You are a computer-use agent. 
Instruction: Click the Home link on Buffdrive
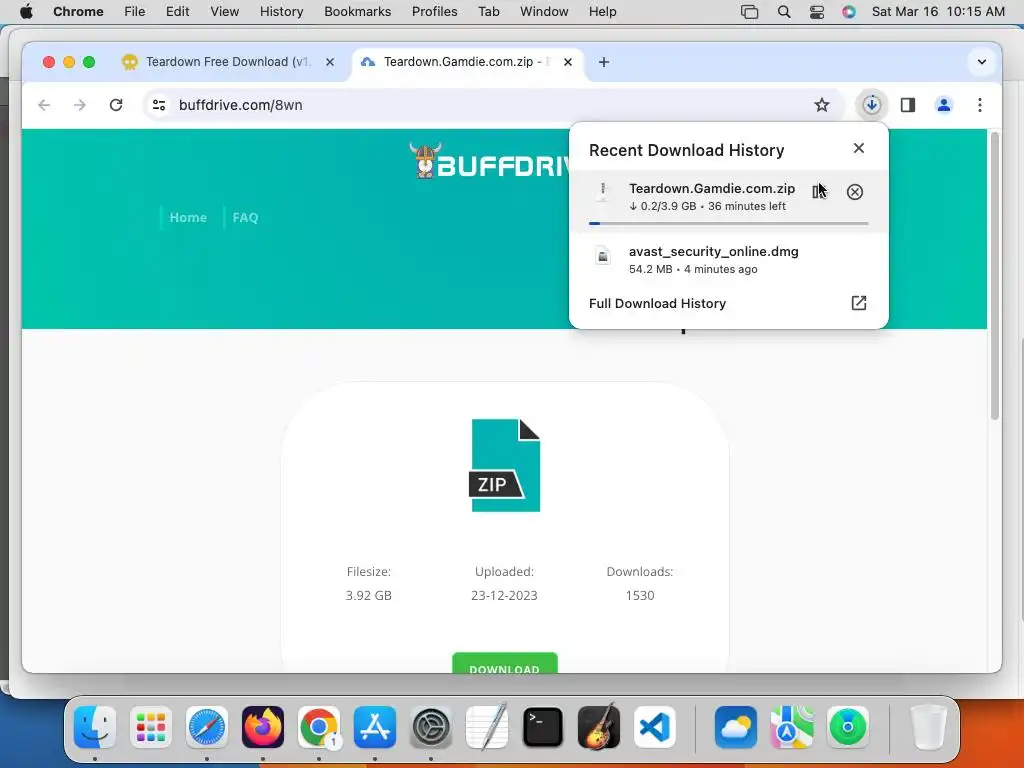(x=188, y=217)
